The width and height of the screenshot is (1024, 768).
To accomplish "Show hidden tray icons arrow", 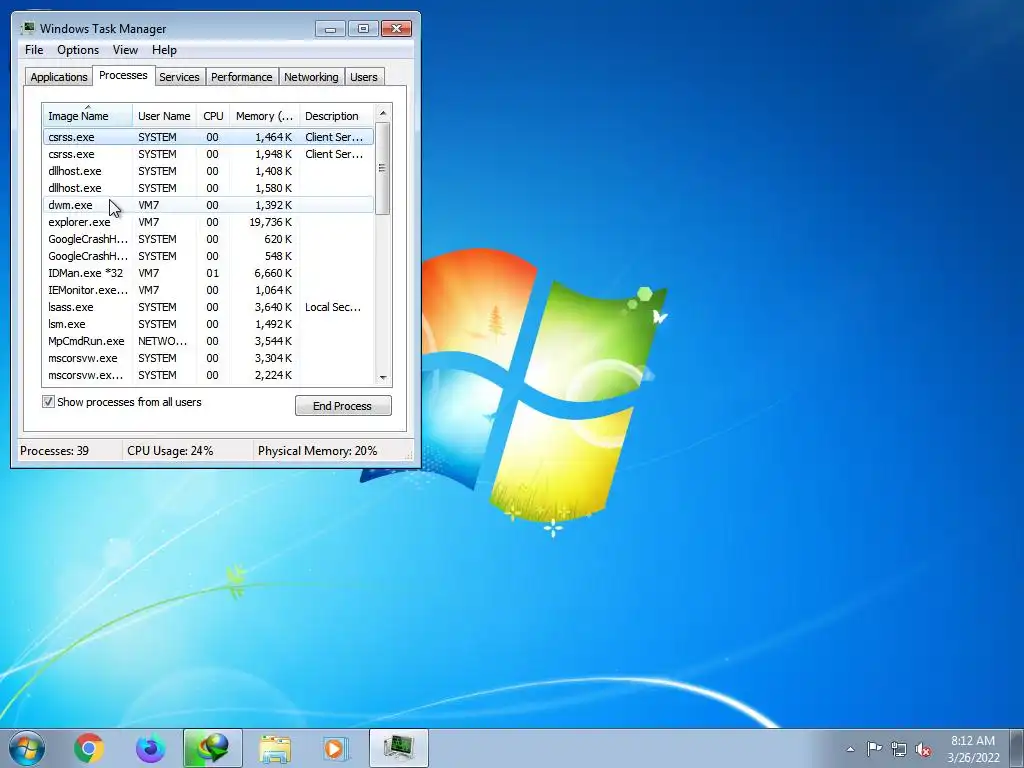I will click(x=850, y=749).
